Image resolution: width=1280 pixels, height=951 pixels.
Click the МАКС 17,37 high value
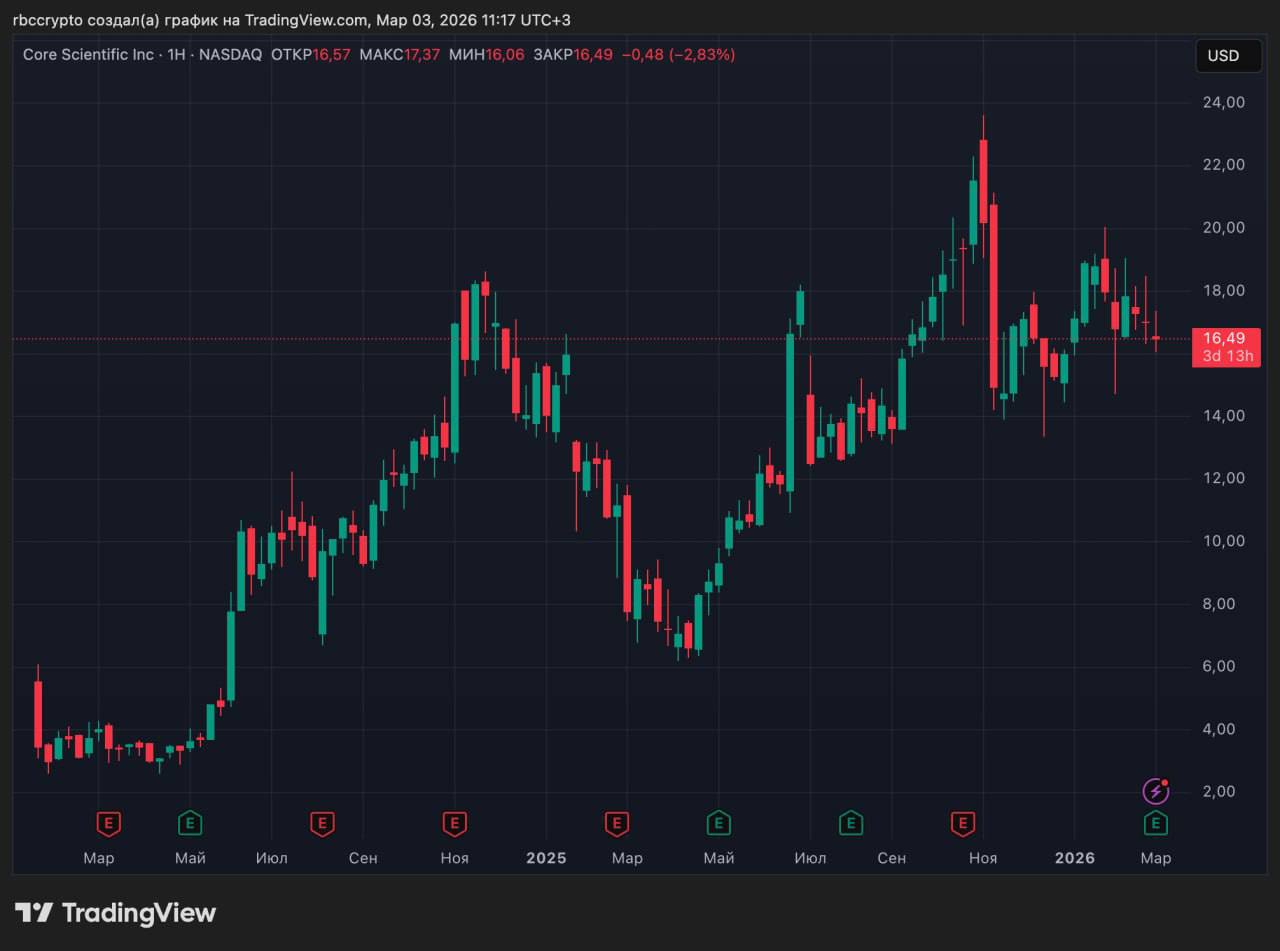coord(400,55)
